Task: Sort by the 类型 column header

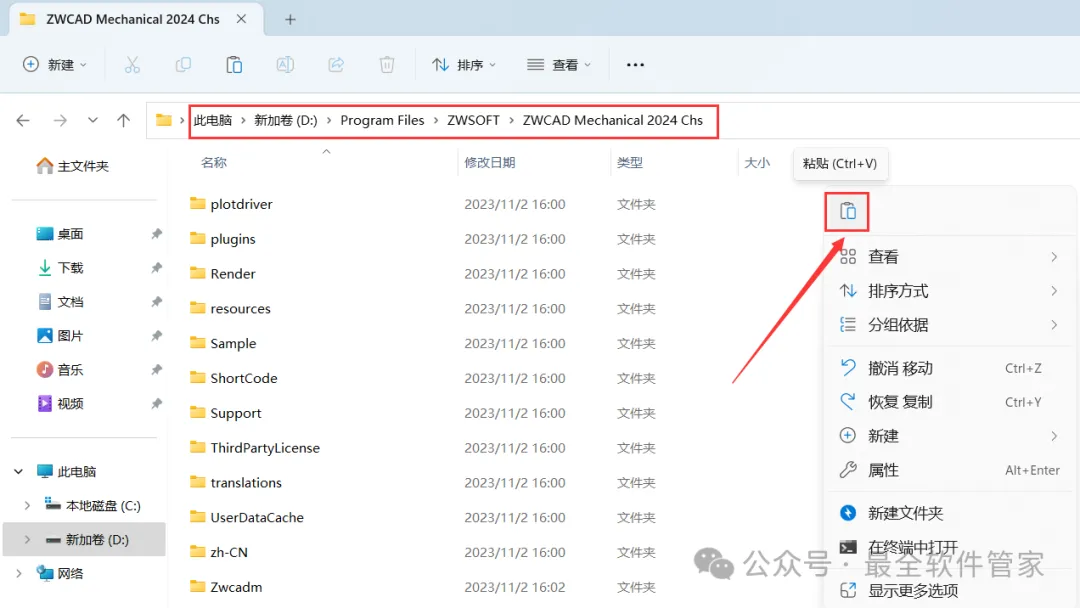Action: tap(630, 163)
